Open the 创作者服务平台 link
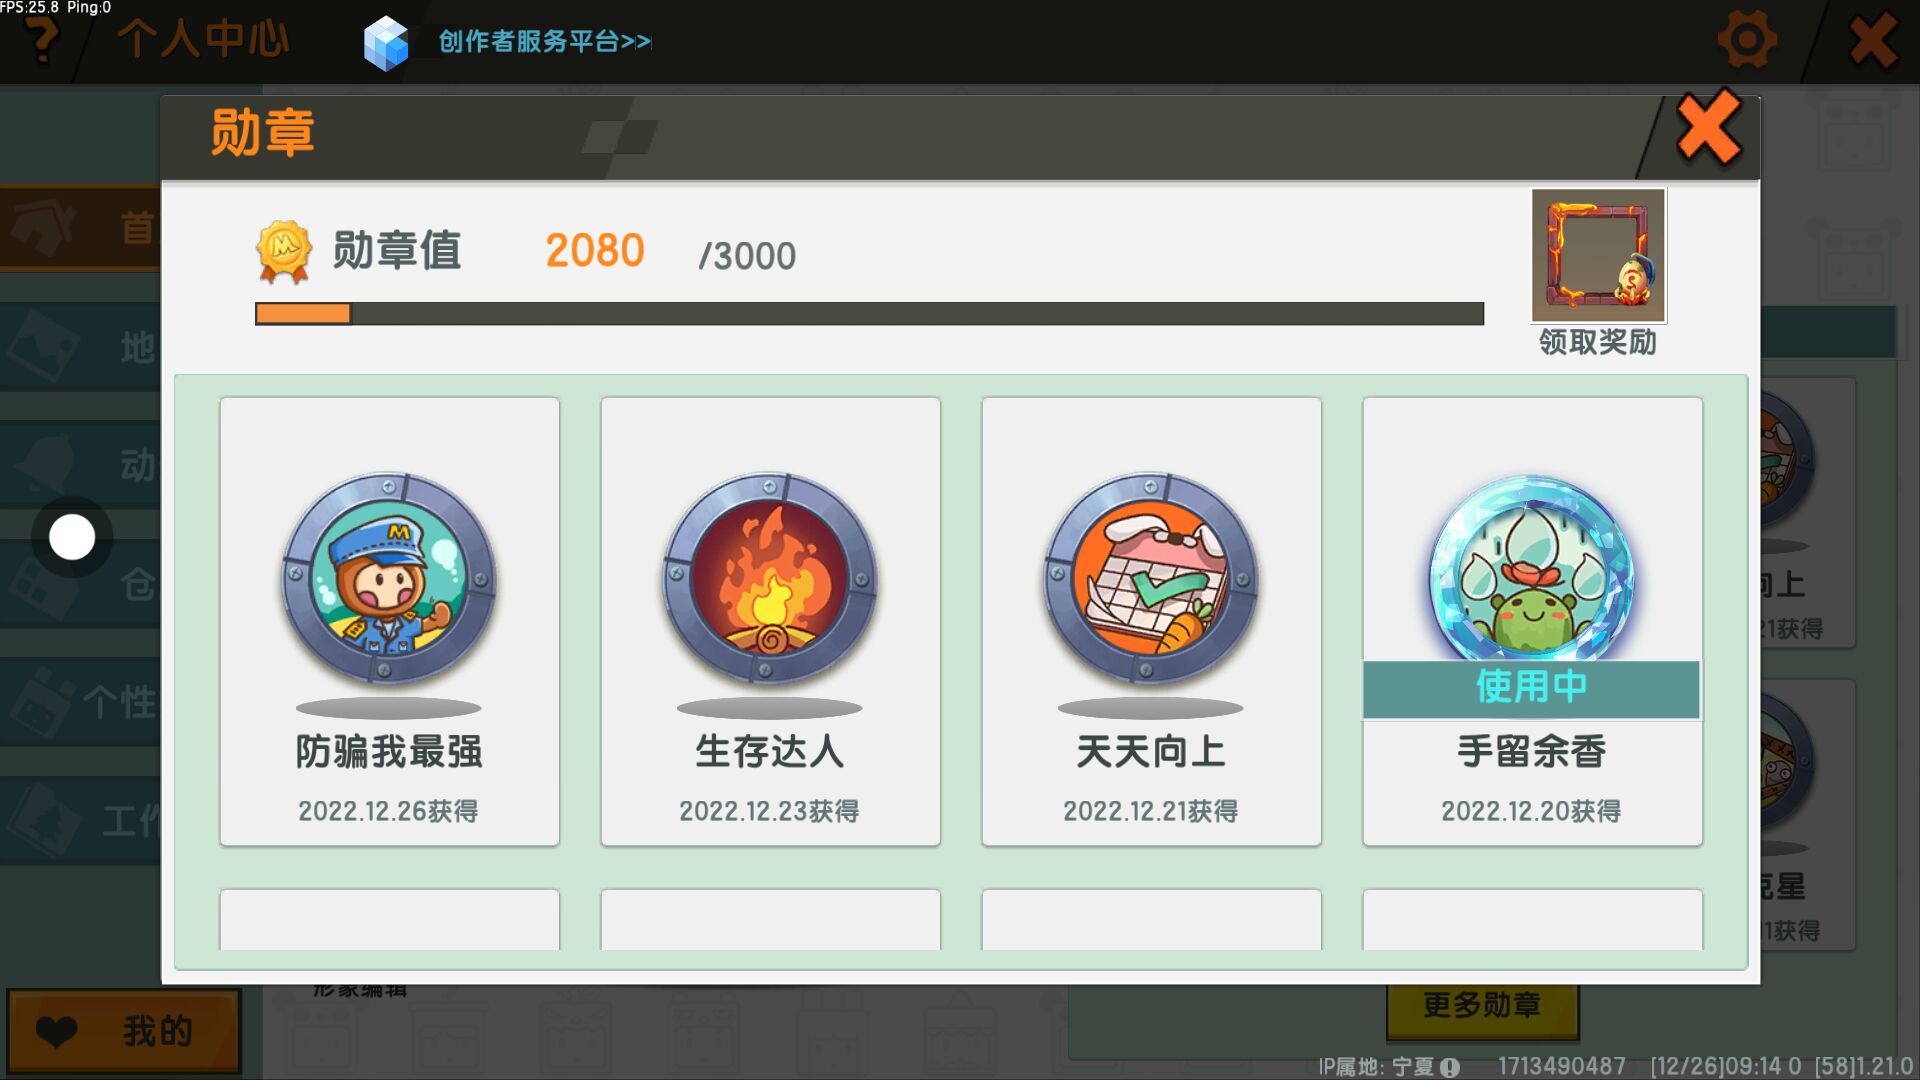Viewport: 1920px width, 1080px height. (x=545, y=42)
